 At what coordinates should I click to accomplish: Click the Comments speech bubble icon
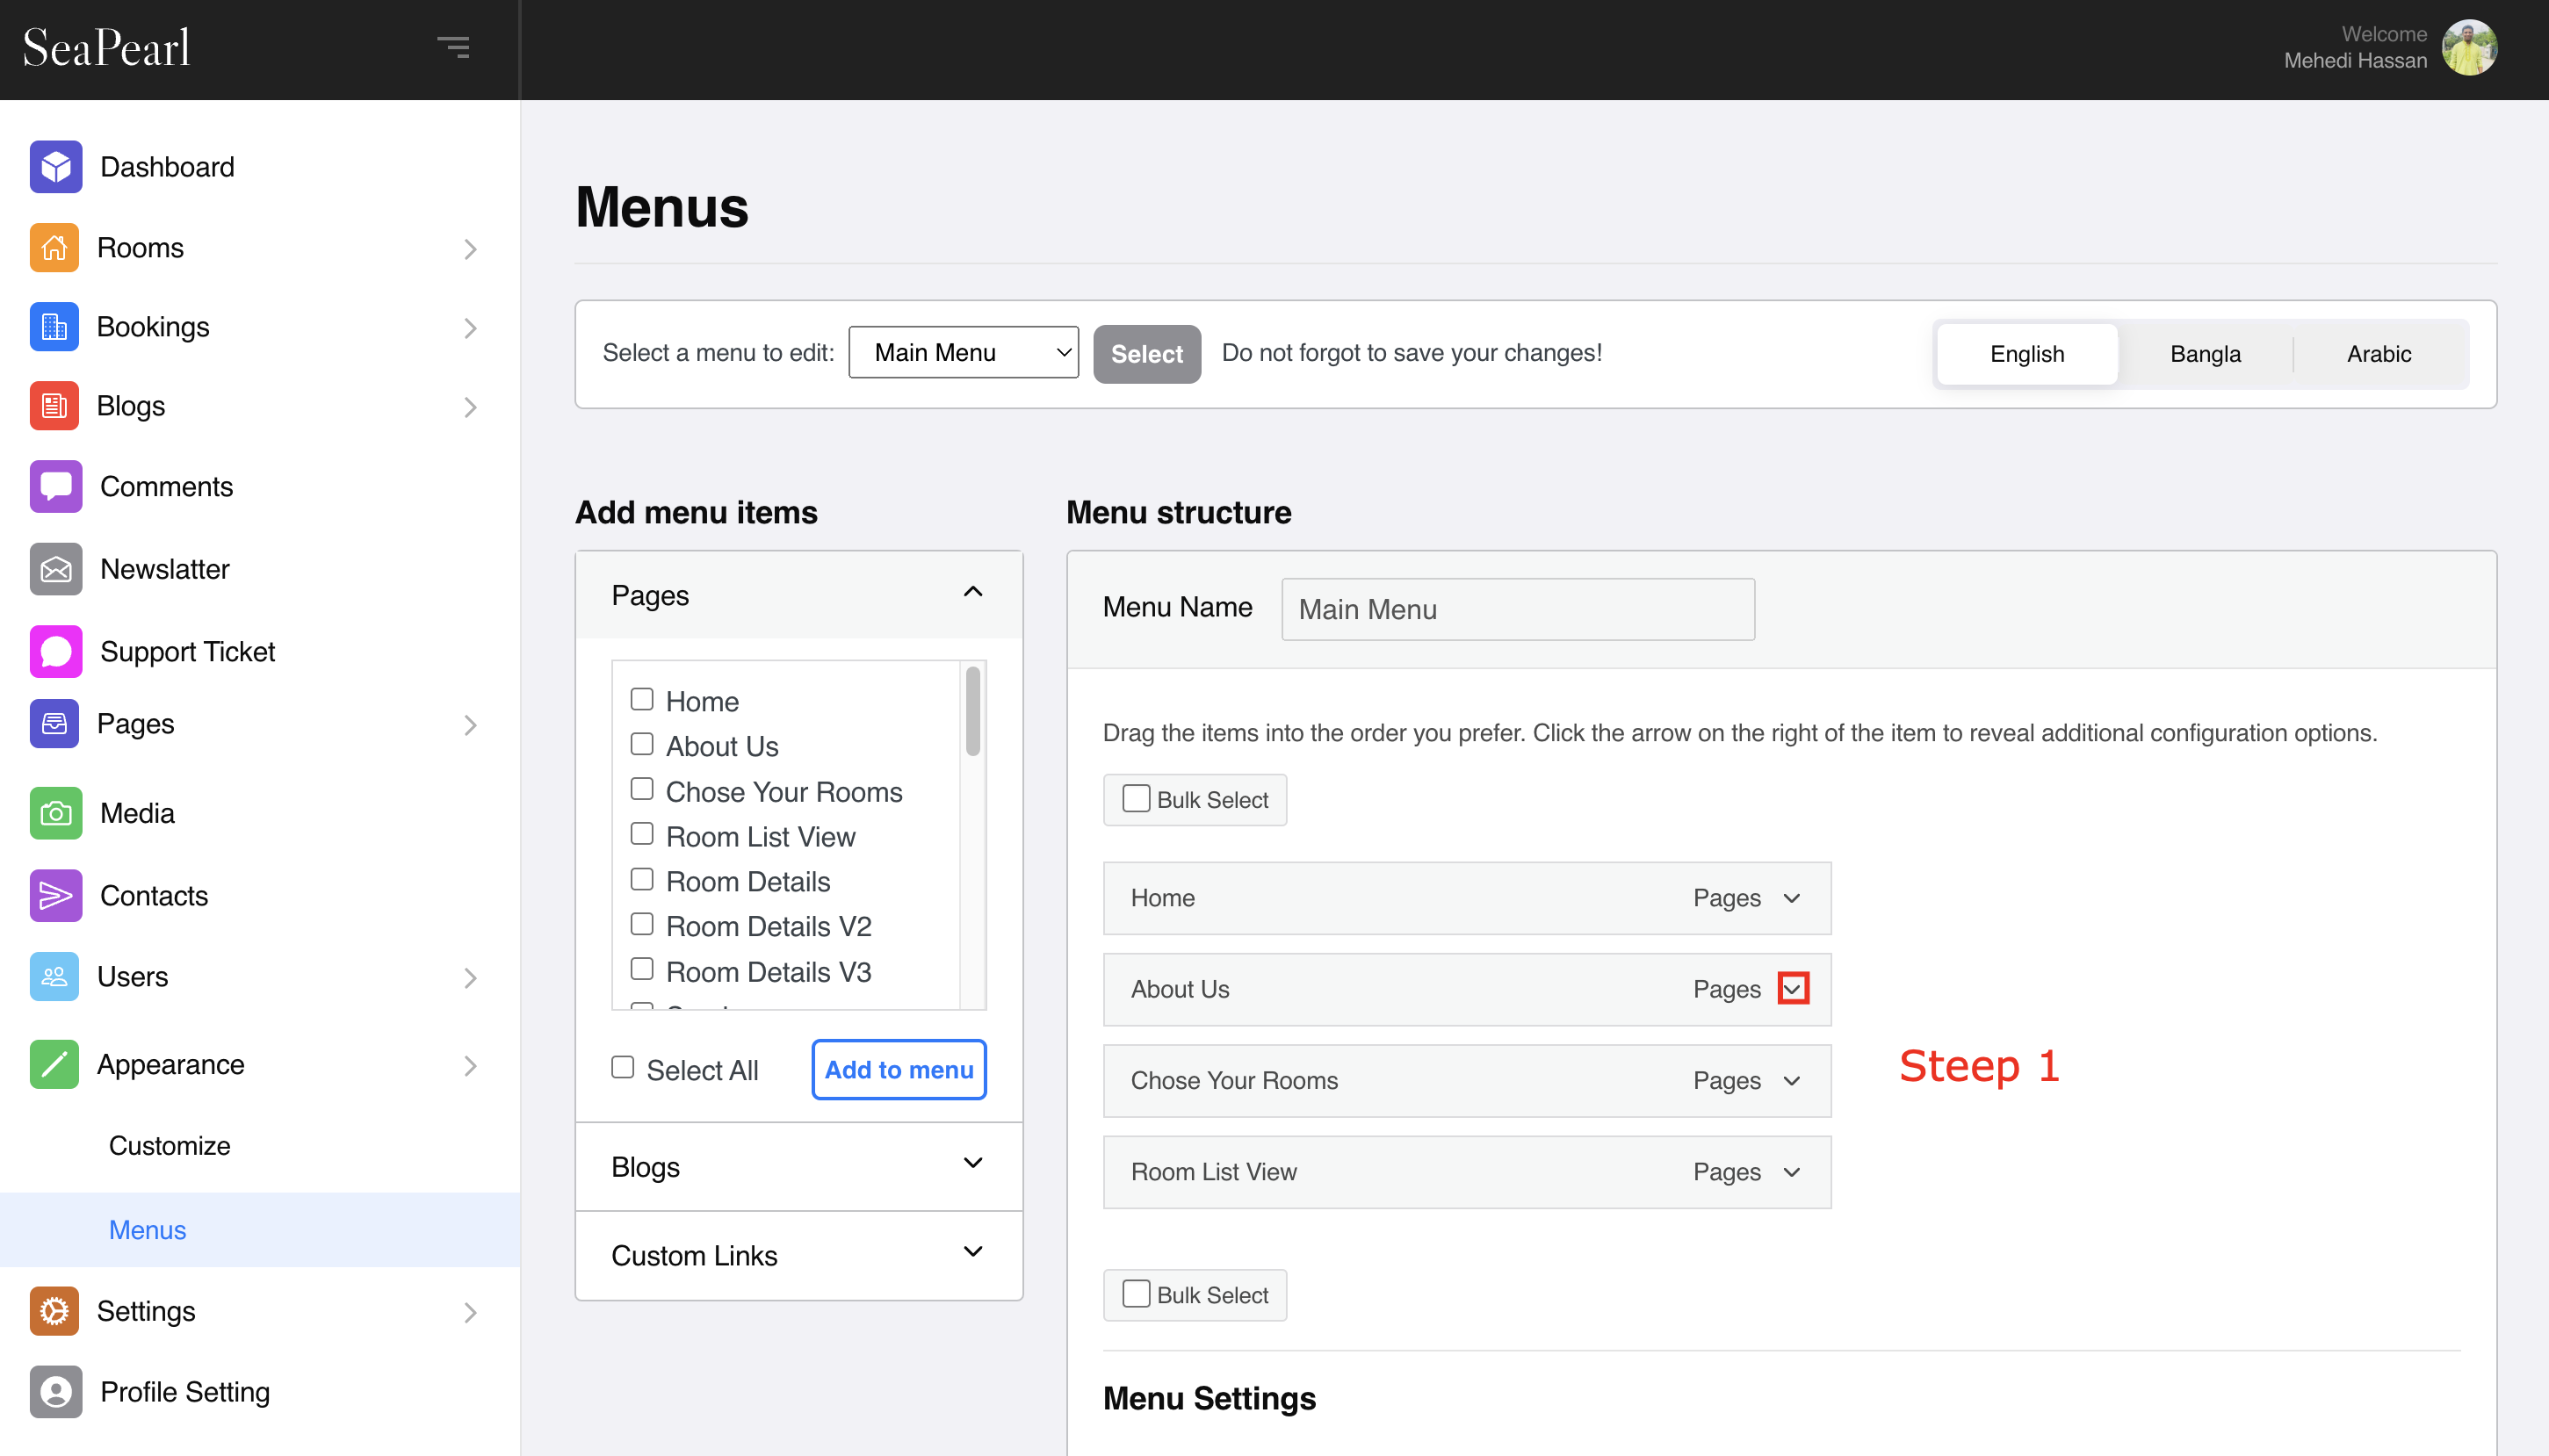56,487
